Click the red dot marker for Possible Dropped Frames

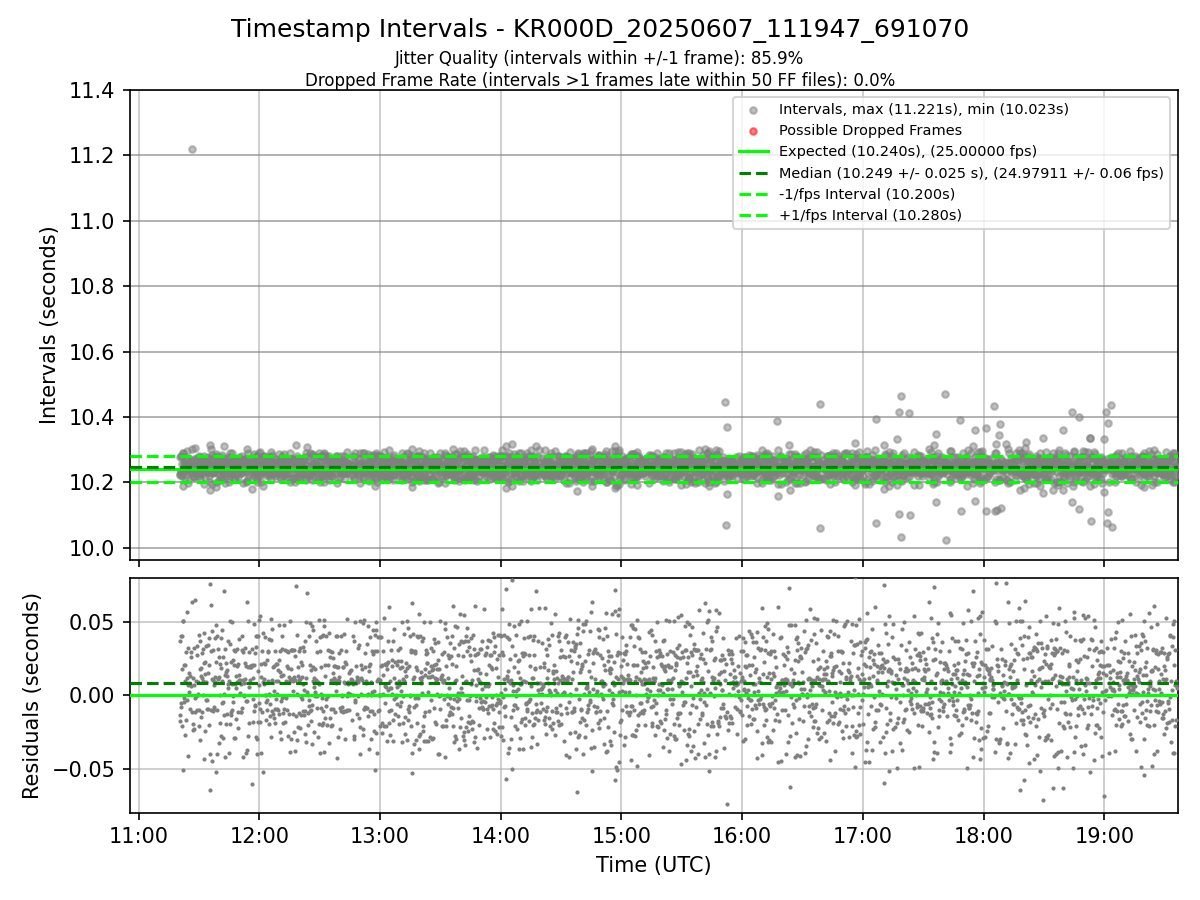754,131
